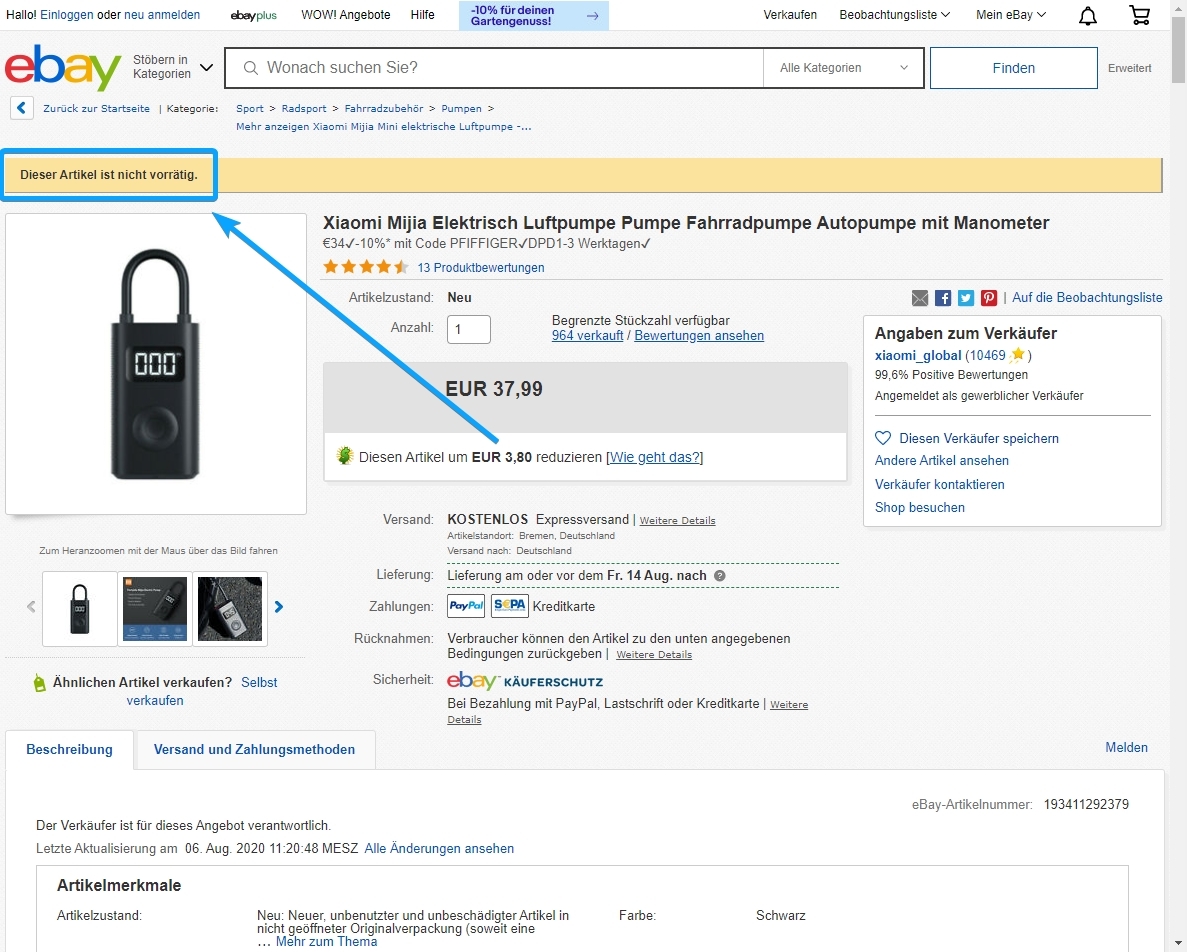Switch to Versand und Zahlungsmethoden tab

click(x=254, y=750)
